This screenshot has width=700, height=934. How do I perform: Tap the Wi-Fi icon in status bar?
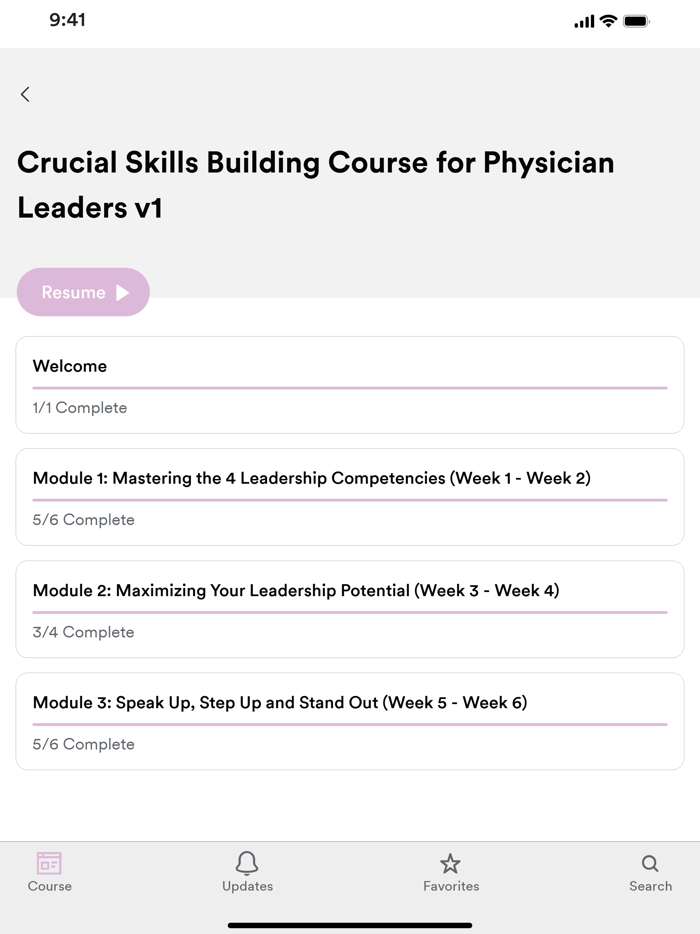pyautogui.click(x=608, y=19)
